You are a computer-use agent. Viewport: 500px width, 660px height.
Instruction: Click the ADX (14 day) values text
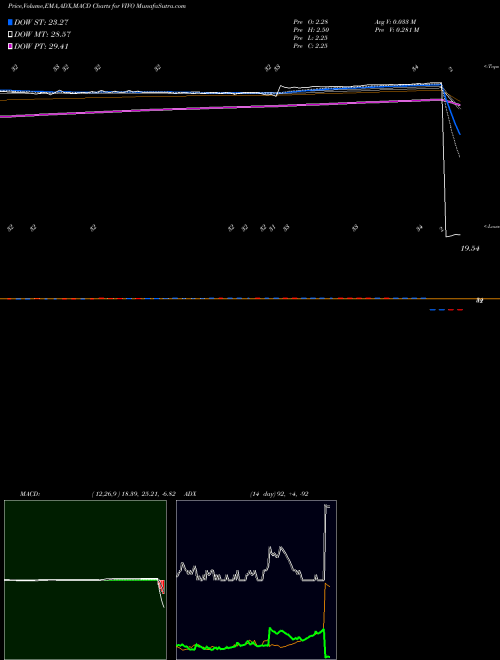(x=279, y=494)
